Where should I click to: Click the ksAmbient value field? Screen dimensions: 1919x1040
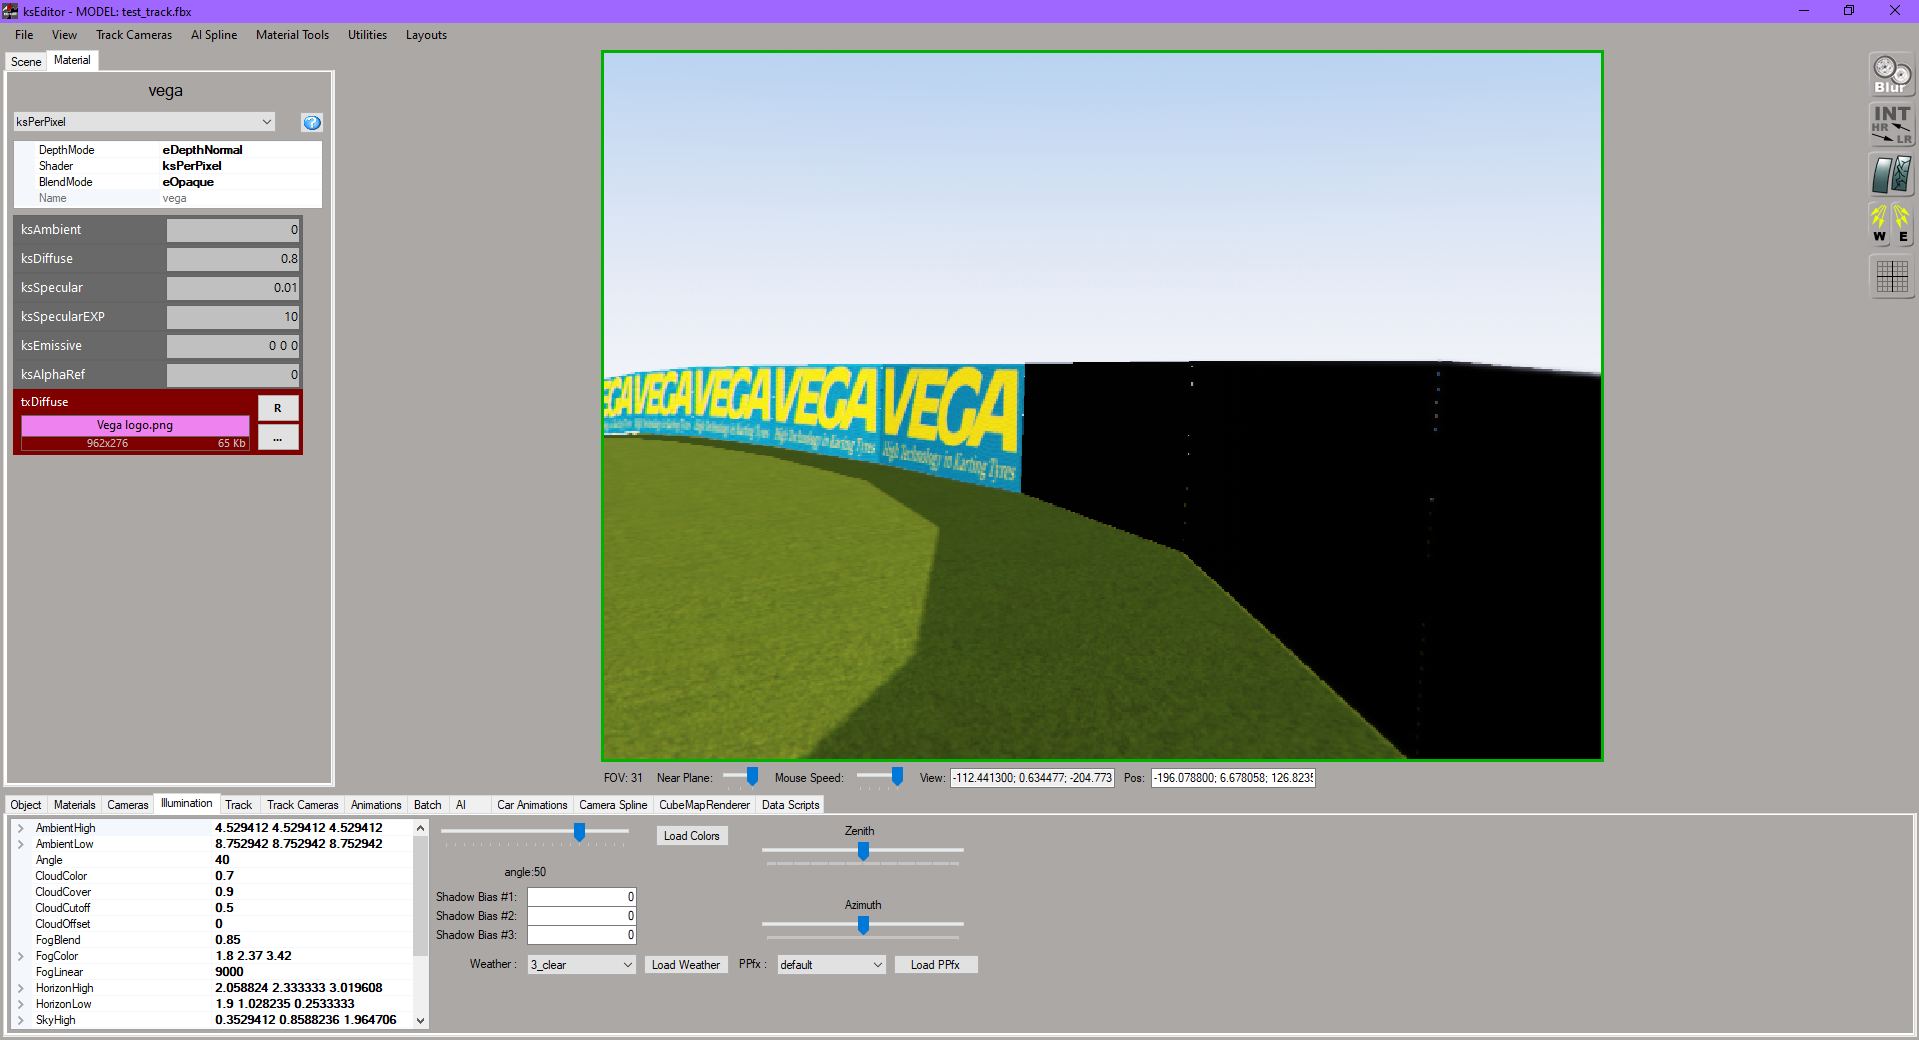coord(234,230)
